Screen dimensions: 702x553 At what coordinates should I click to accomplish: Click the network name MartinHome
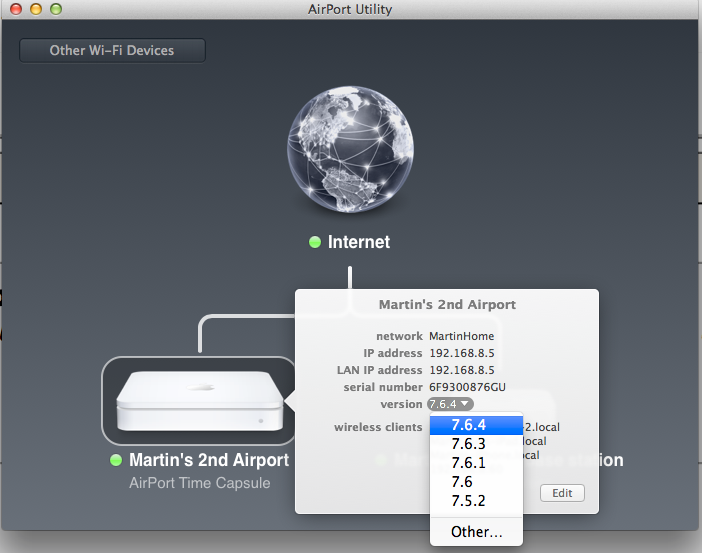click(462, 336)
